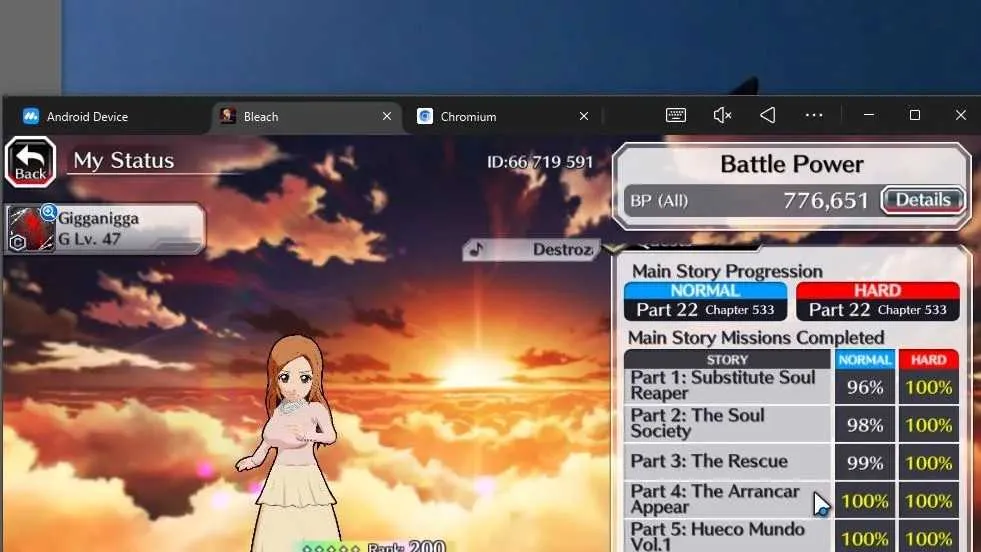Click the Android Device tab icon
Image resolution: width=981 pixels, height=552 pixels.
[x=31, y=116]
